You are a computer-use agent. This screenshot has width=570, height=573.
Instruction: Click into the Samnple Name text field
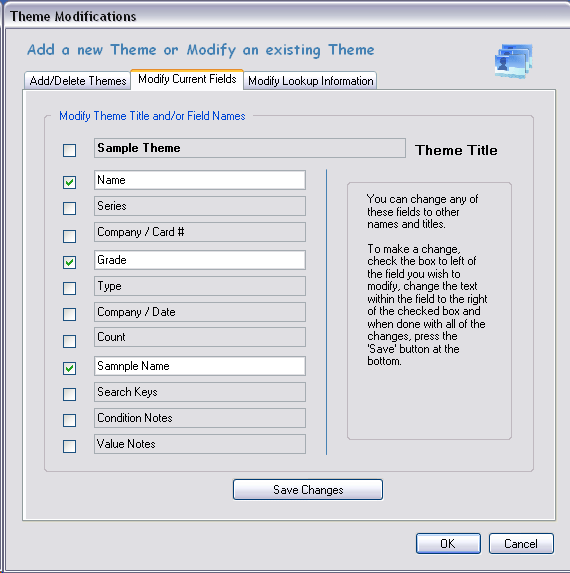[x=200, y=366]
